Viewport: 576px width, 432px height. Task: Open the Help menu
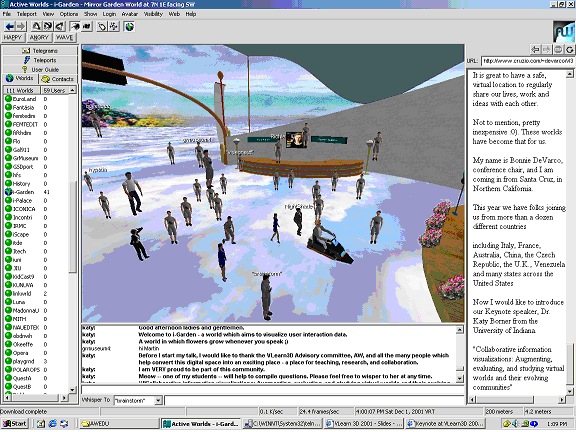point(191,14)
